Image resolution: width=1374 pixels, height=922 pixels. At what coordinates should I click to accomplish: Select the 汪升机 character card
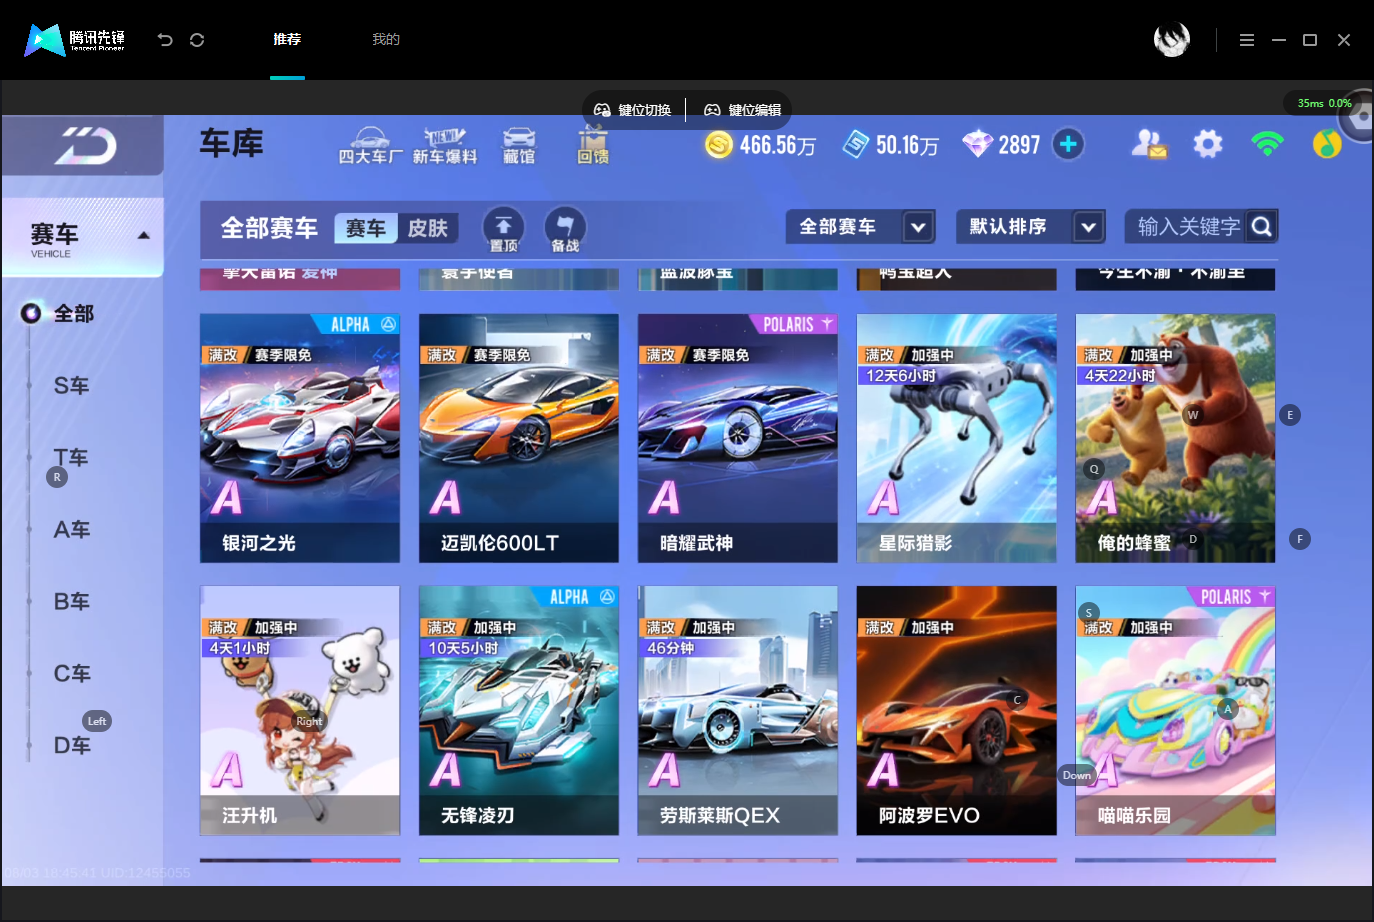pos(300,710)
